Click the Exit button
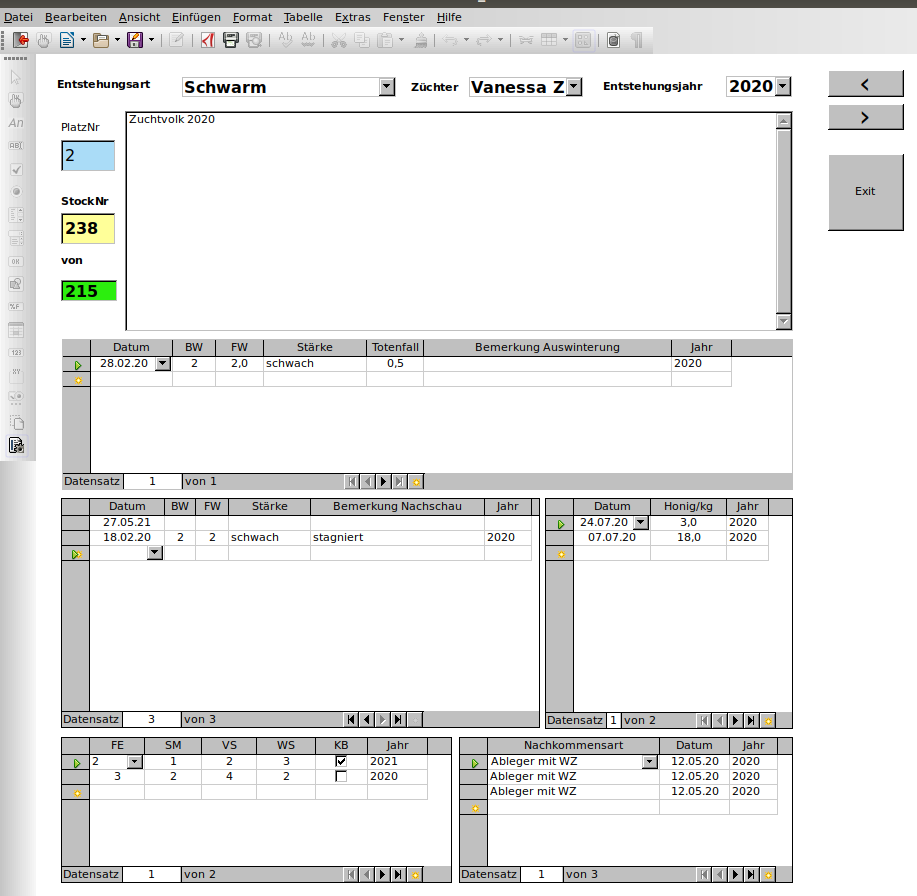917x896 pixels. click(x=866, y=192)
